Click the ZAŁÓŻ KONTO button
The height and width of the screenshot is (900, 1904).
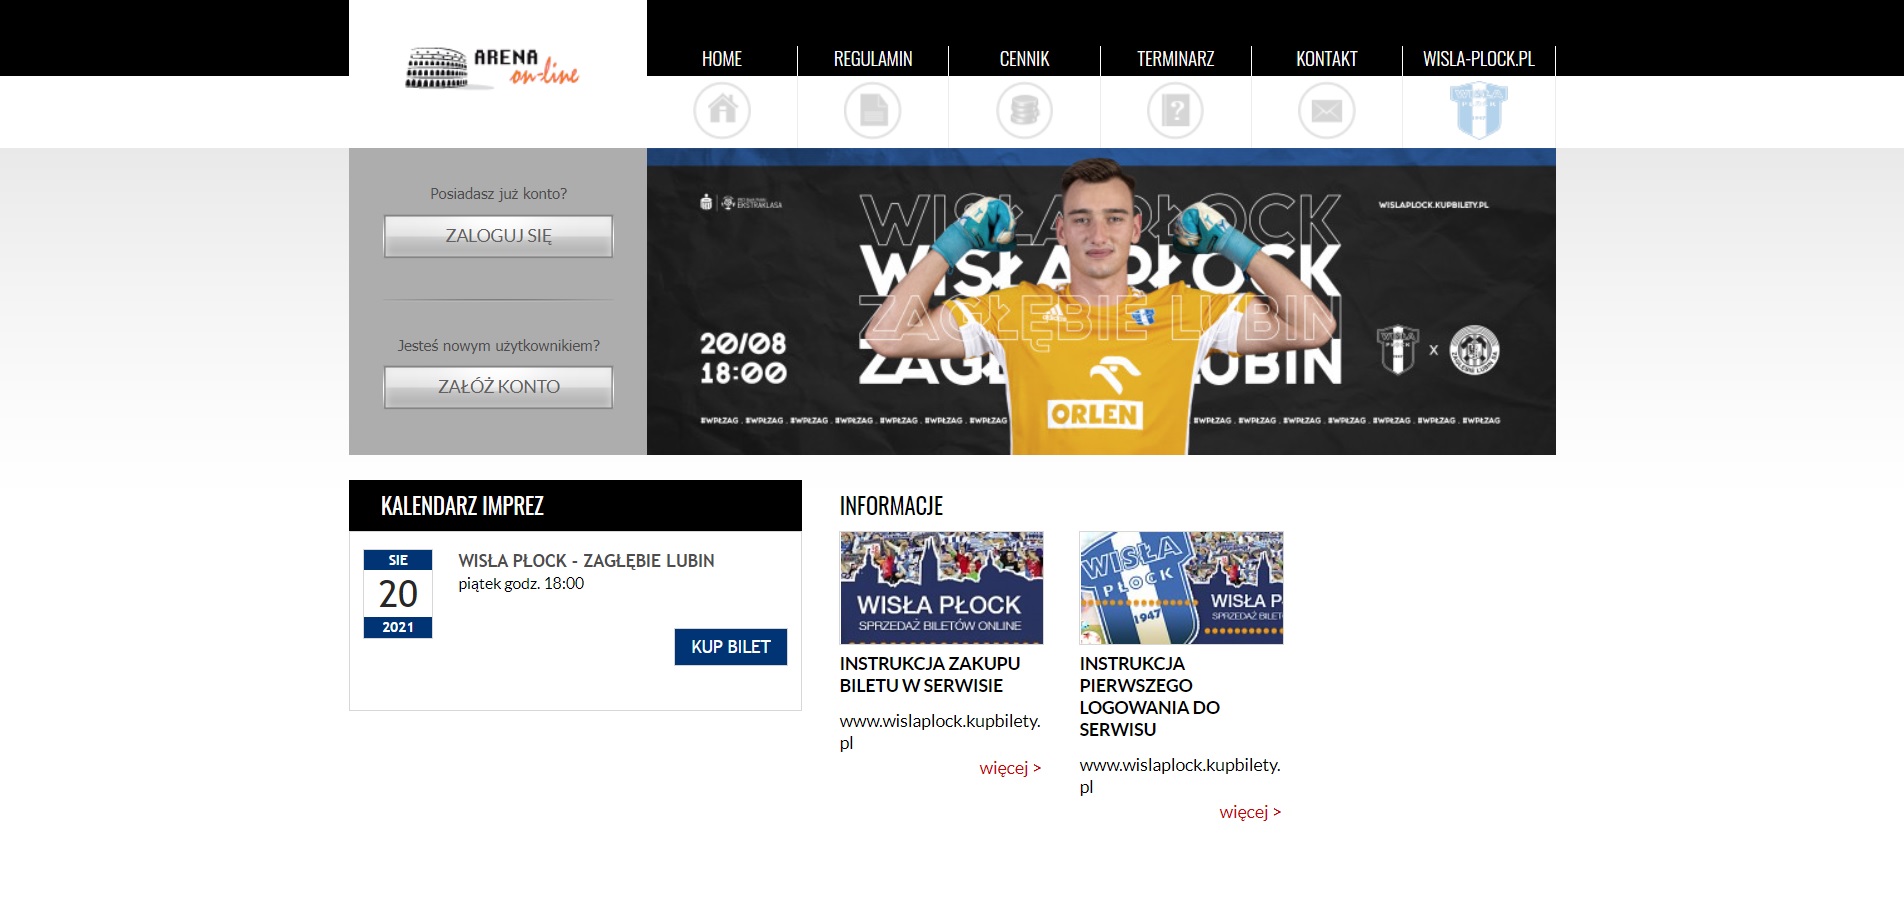[x=498, y=387]
